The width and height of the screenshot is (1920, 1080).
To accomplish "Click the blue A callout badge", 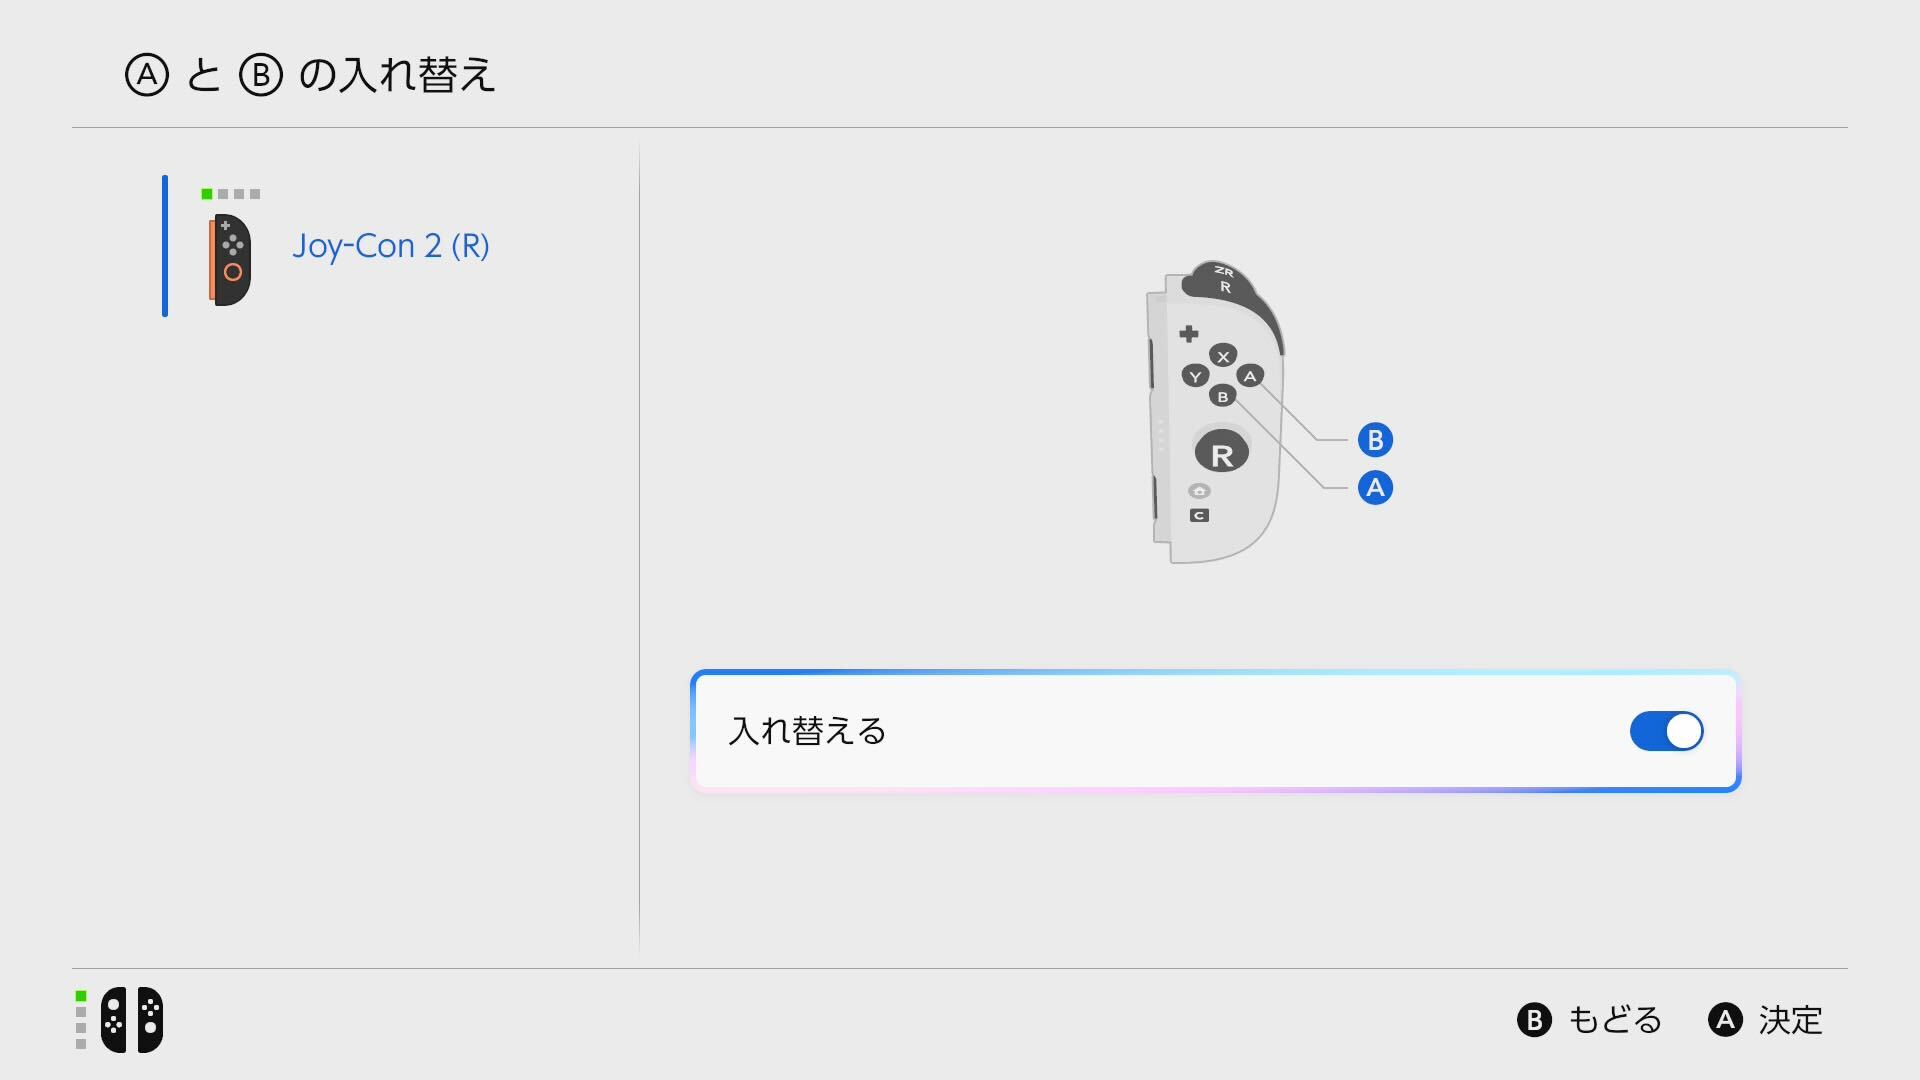I will (1376, 487).
